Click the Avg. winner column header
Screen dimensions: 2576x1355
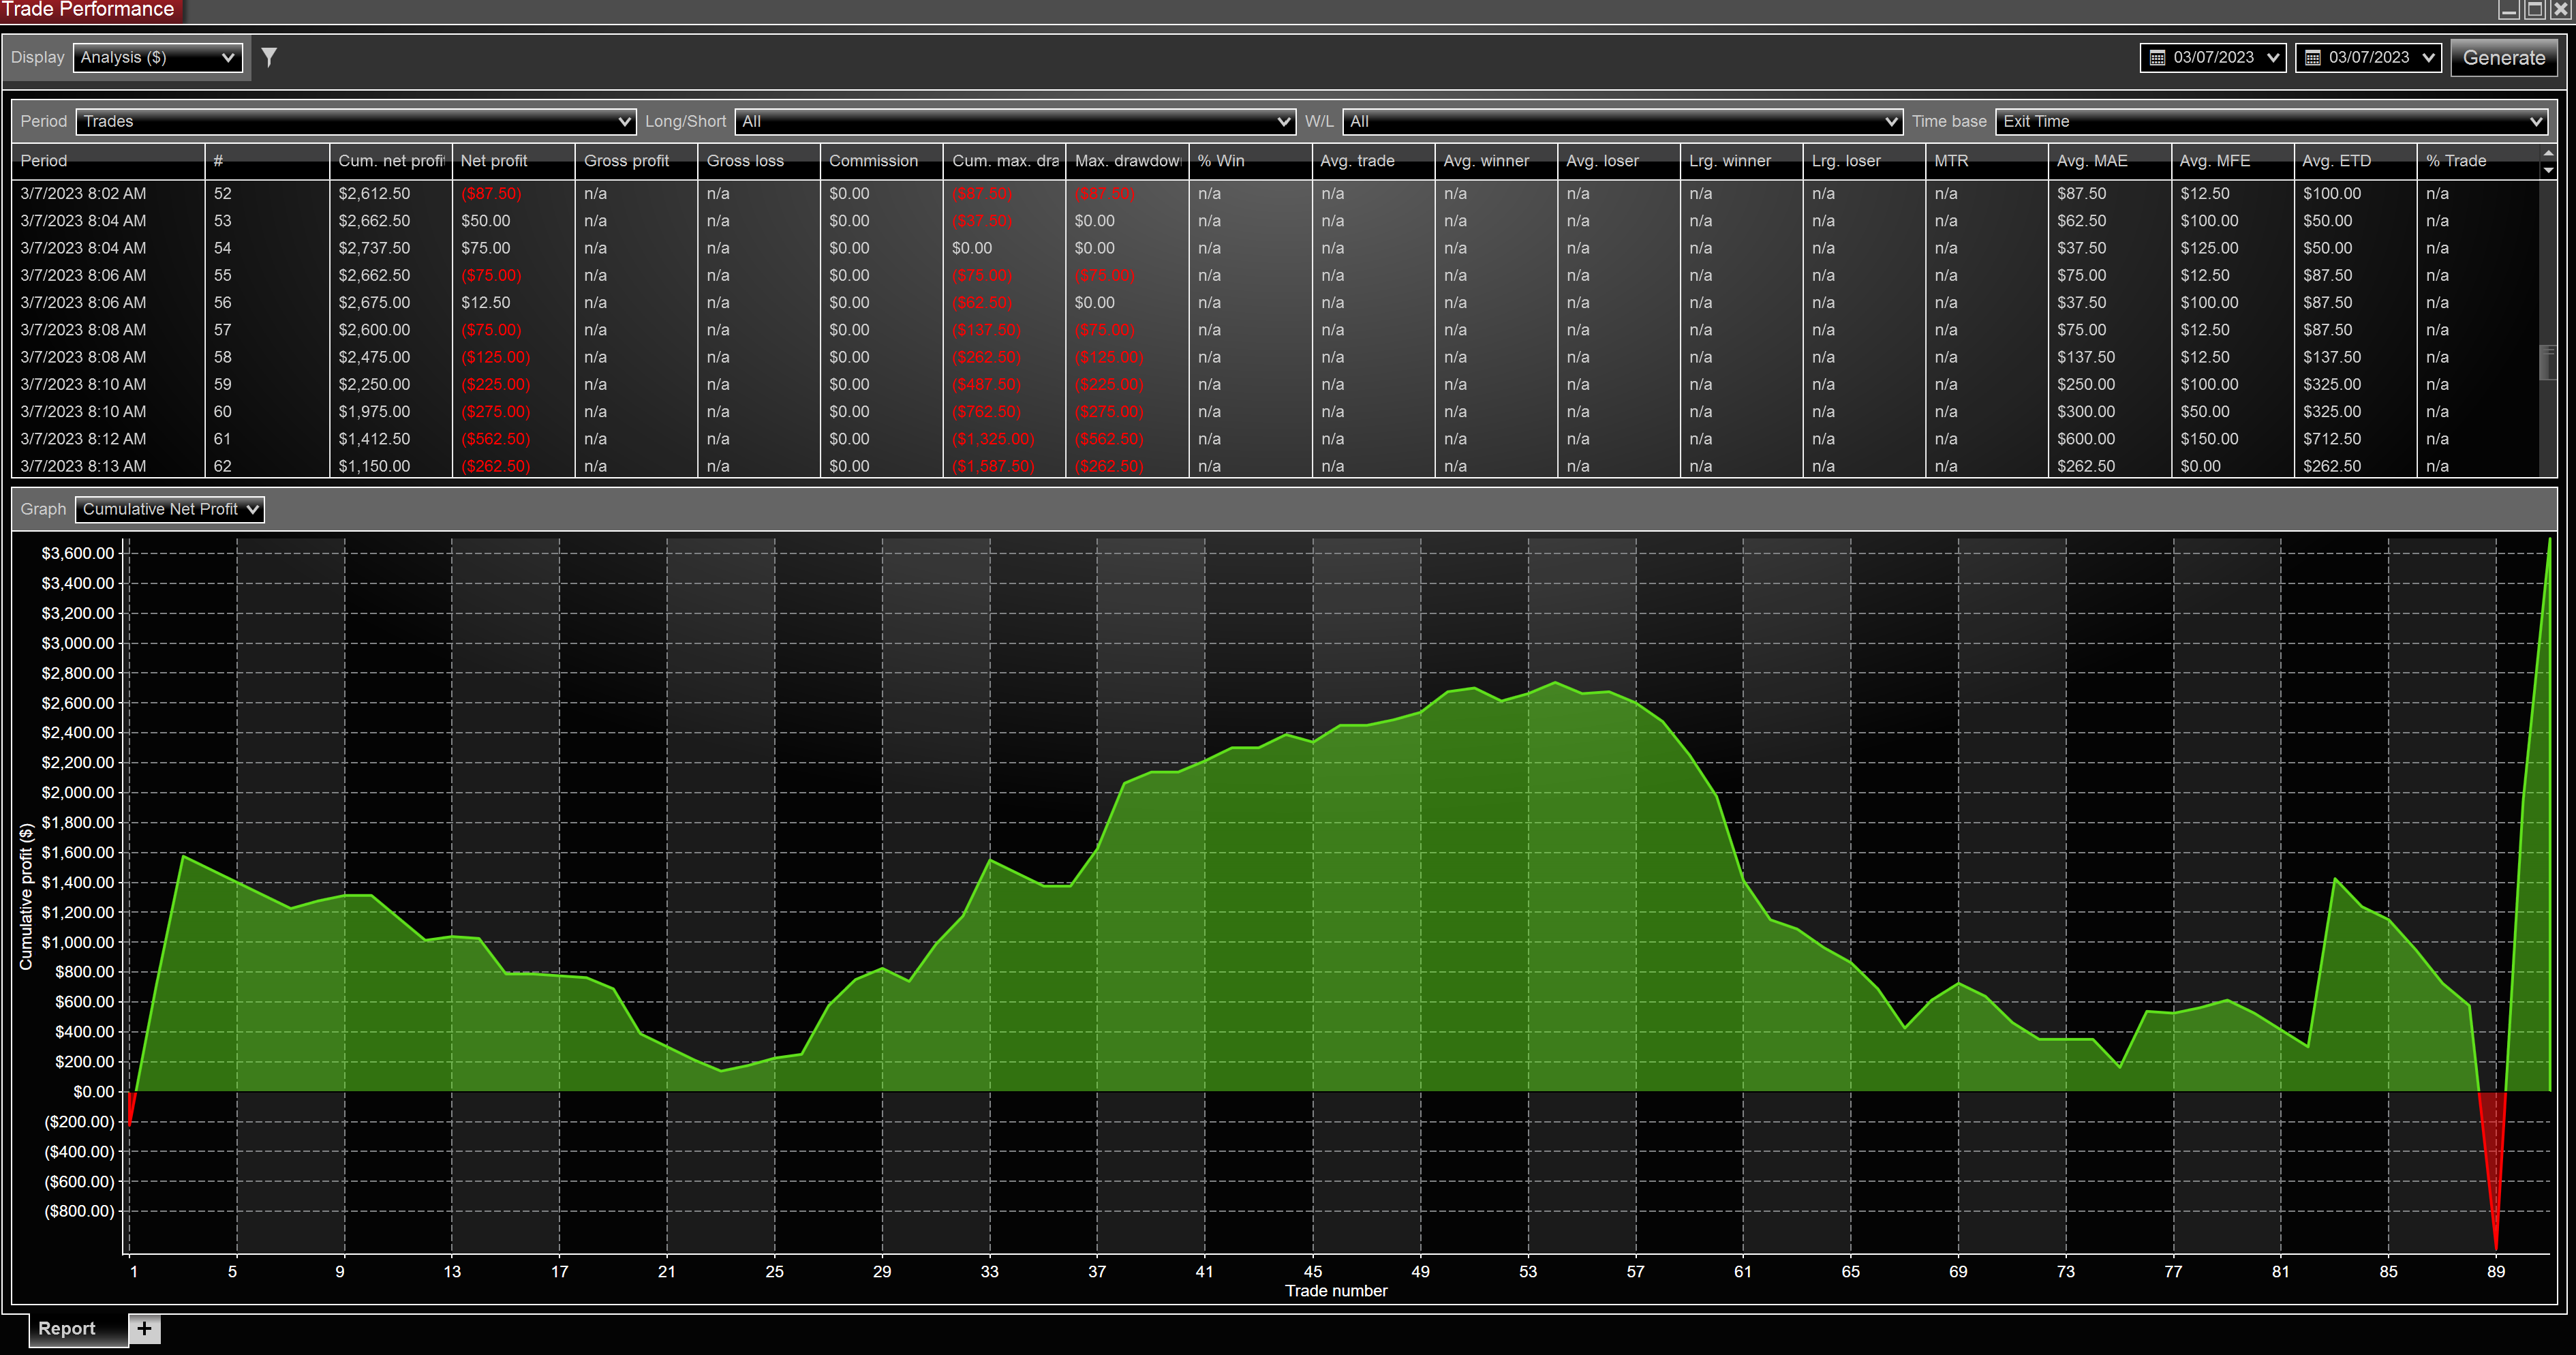coord(1496,161)
